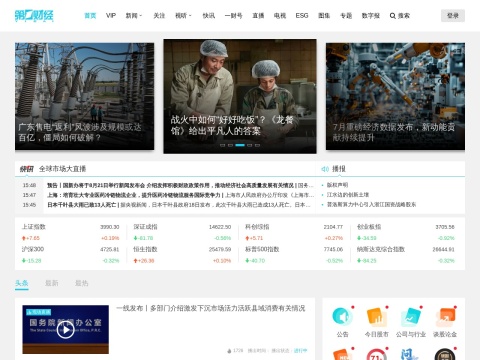Screen dimensions: 480x360
Task: Open the 江水边的创新土壤 bulletin link
Action: coord(348,195)
